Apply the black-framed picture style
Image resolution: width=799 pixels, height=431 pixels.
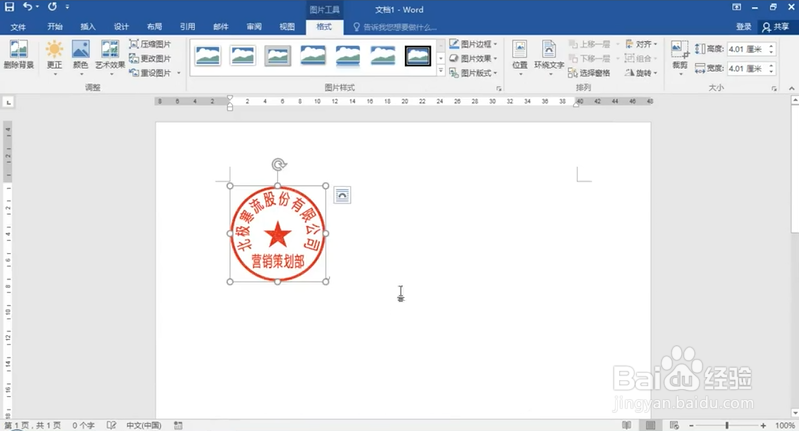[x=418, y=56]
